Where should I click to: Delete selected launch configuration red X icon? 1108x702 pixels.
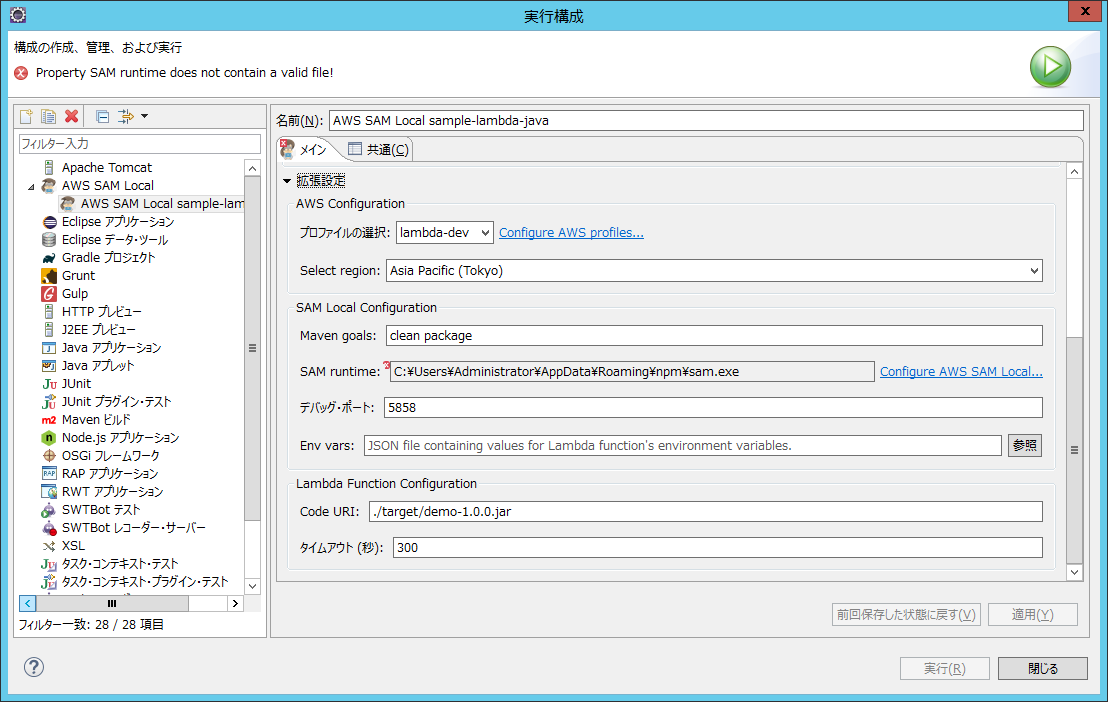[x=71, y=117]
